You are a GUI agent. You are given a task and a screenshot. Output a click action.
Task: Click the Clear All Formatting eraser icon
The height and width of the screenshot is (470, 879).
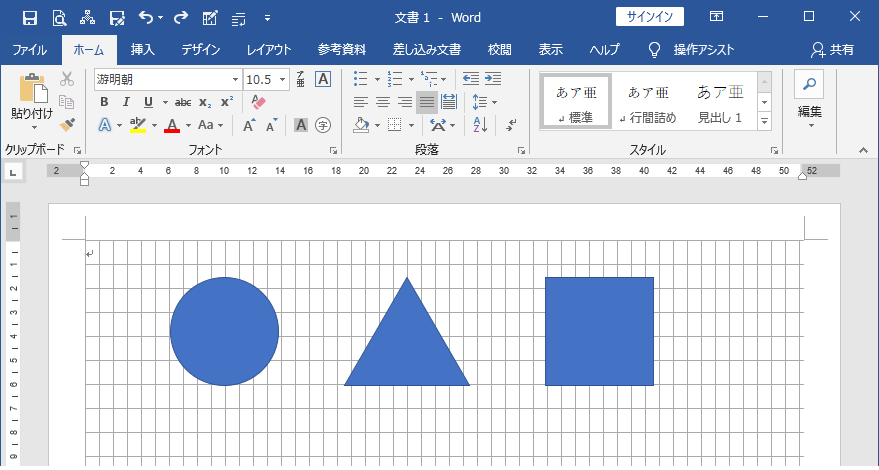[x=257, y=102]
